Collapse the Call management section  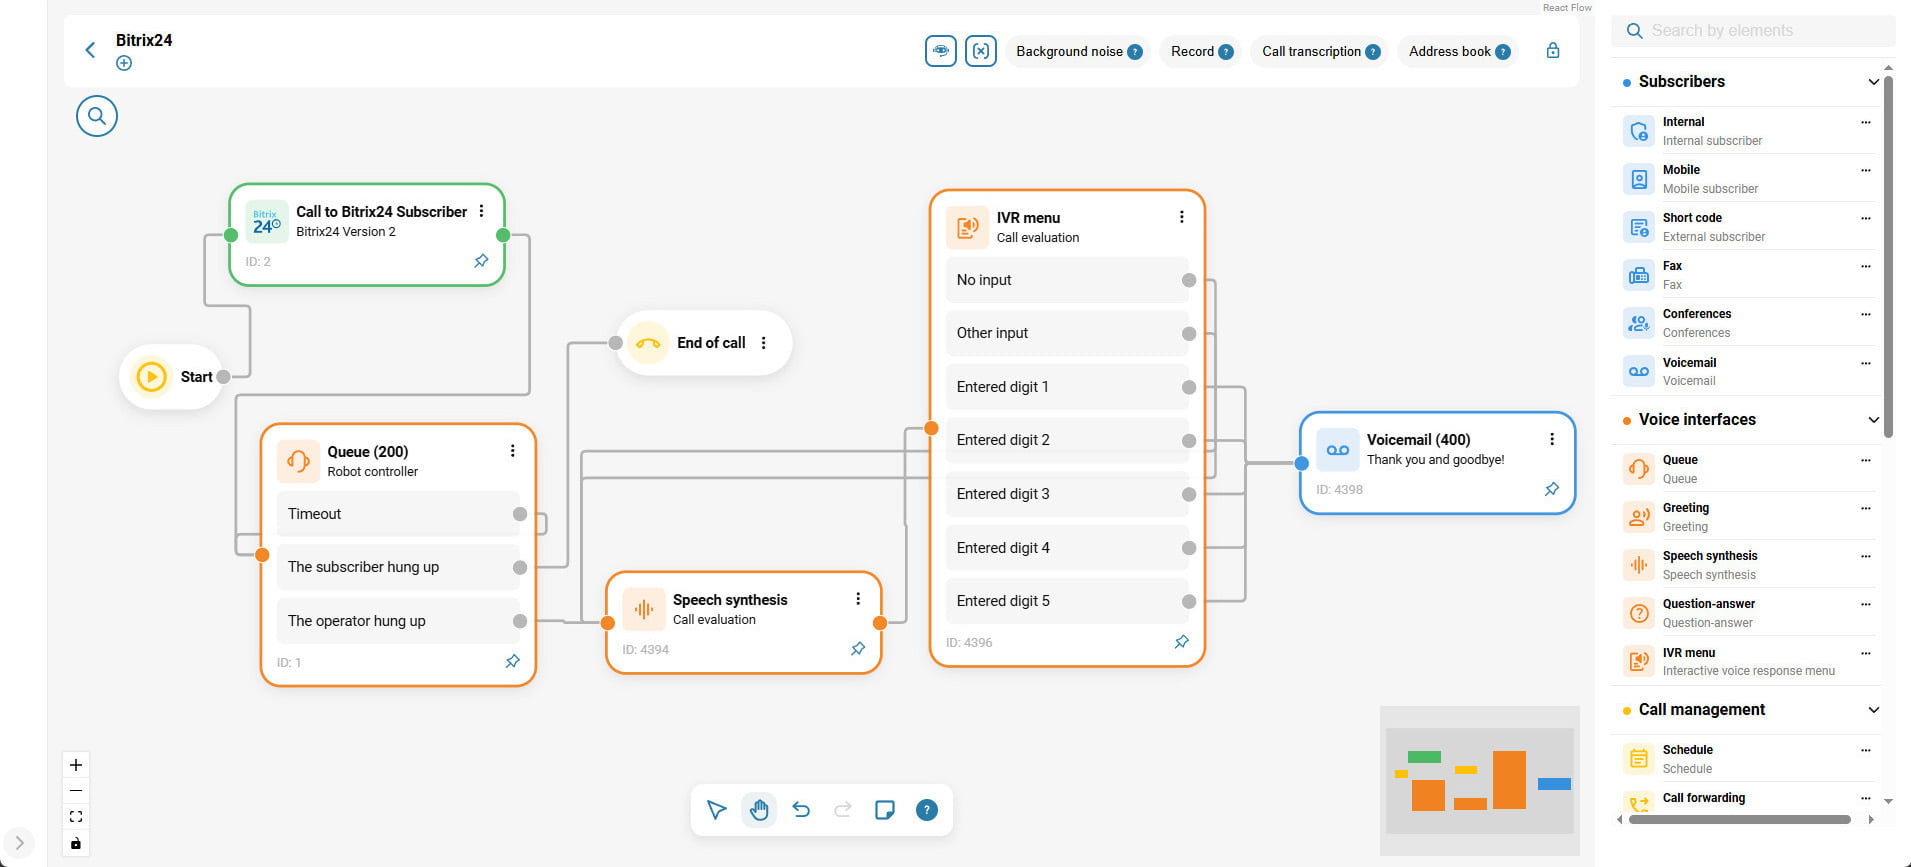pyautogui.click(x=1873, y=710)
